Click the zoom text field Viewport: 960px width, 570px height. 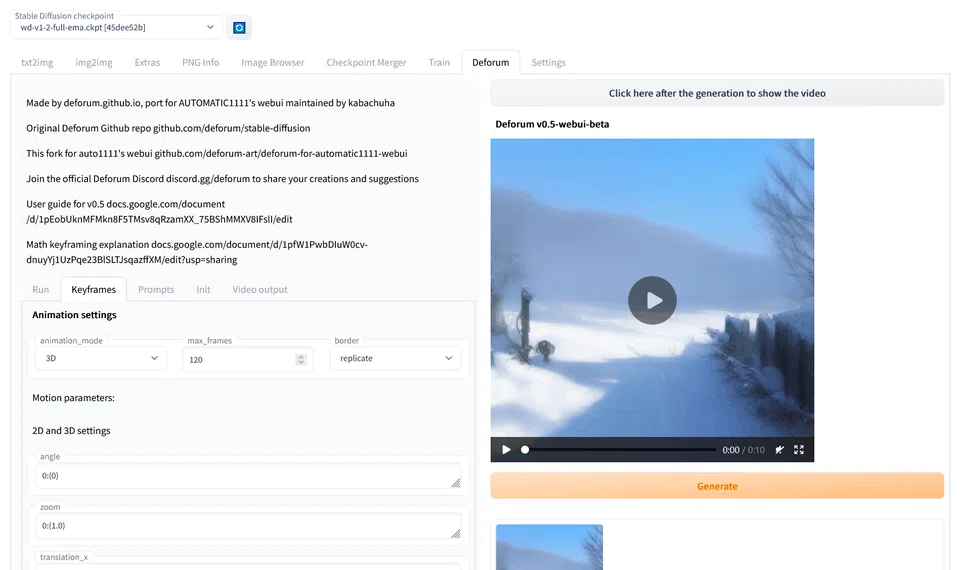click(248, 526)
